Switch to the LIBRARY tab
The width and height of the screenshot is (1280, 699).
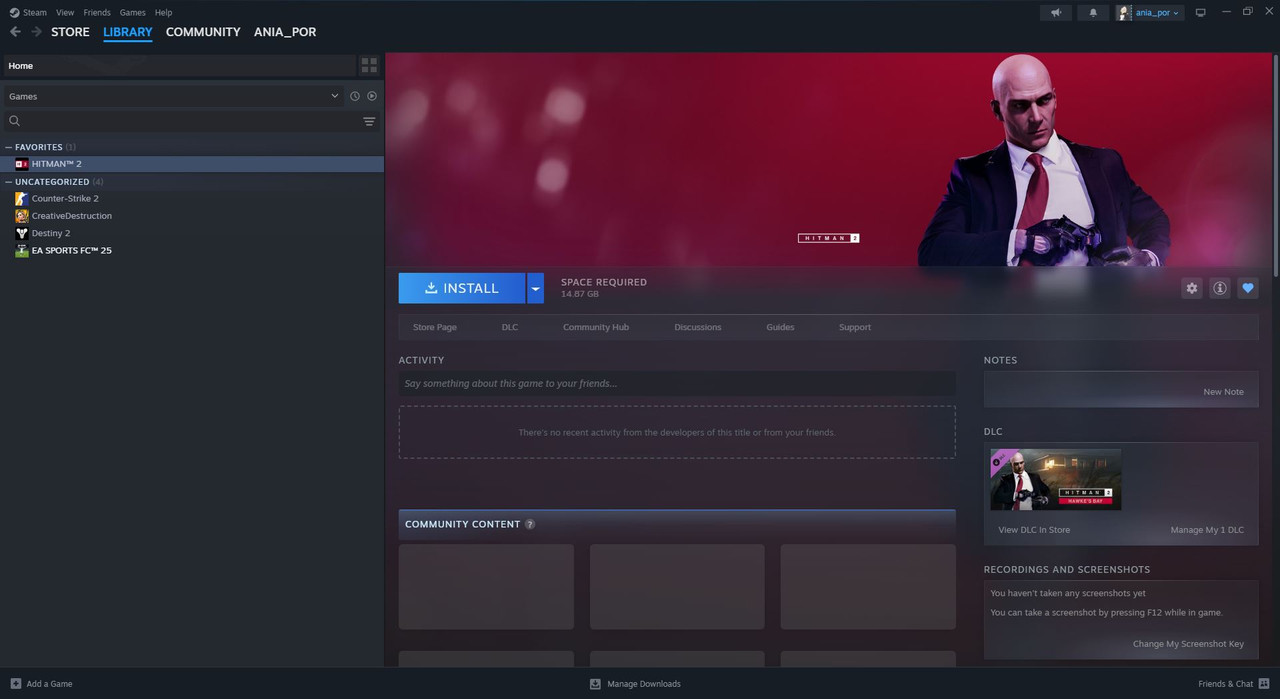tap(128, 32)
